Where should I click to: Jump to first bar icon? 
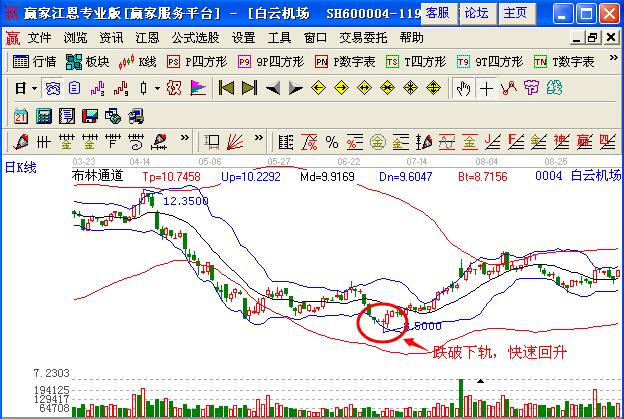pos(226,88)
